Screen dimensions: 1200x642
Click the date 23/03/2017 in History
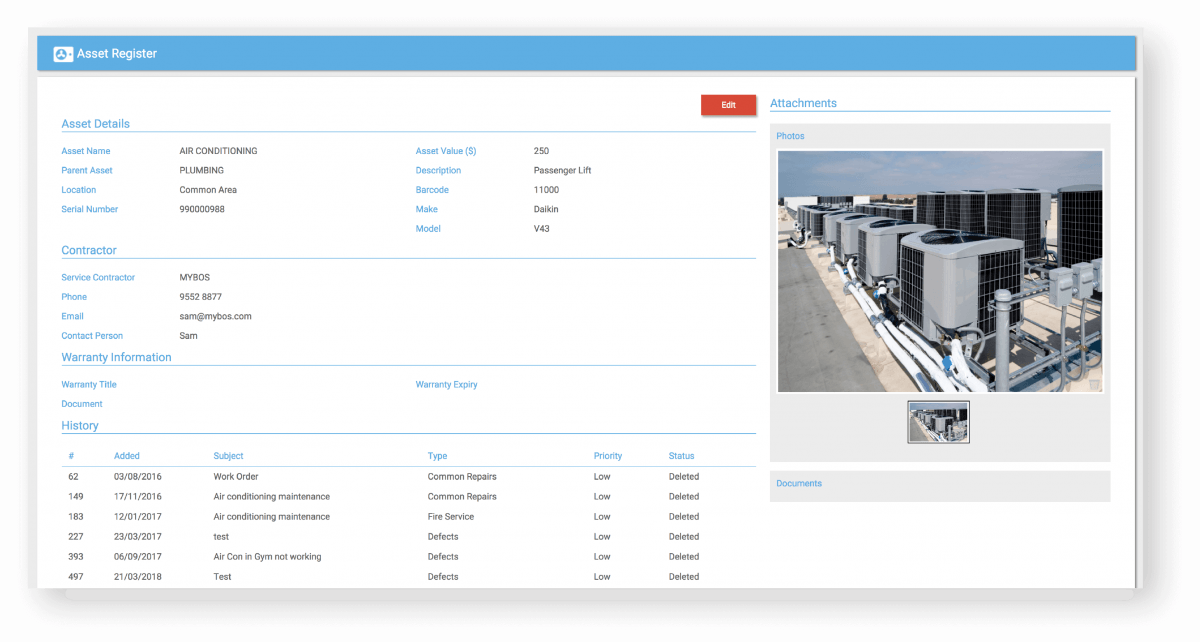point(138,537)
